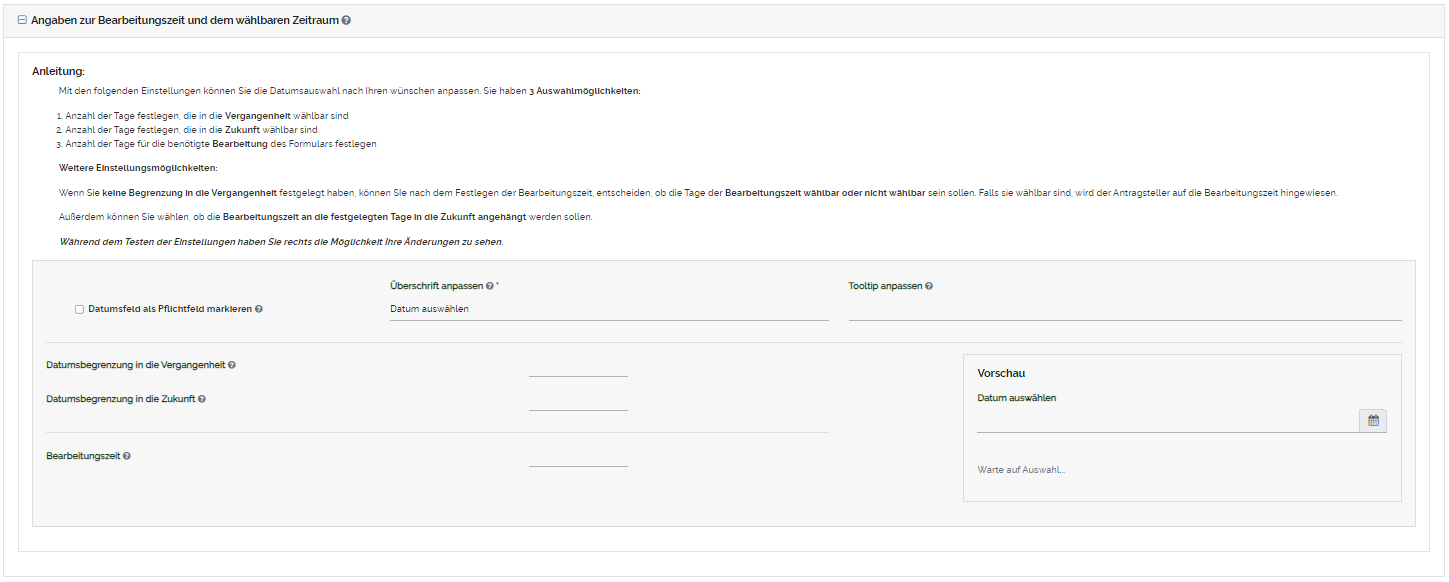This screenshot has height=582, width=1449.
Task: Show help for 'Tooltip anpassen'
Action: 929,286
